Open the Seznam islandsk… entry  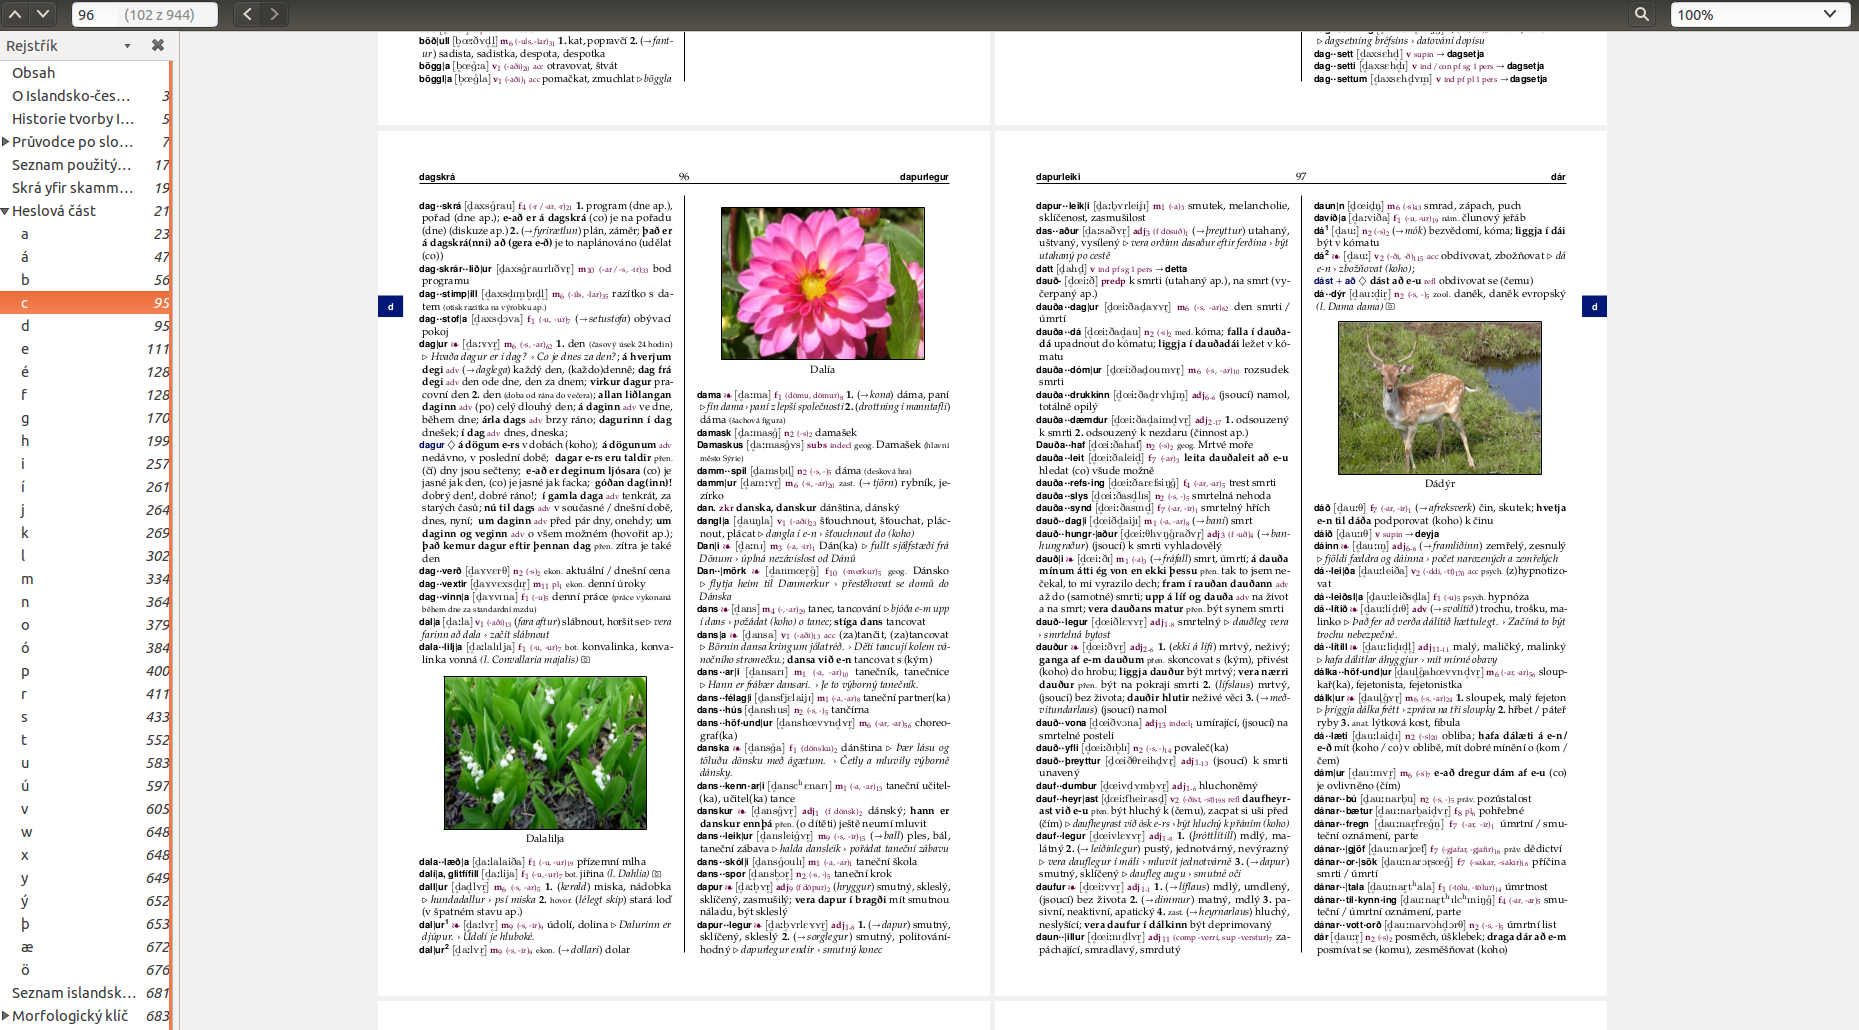[x=85, y=993]
